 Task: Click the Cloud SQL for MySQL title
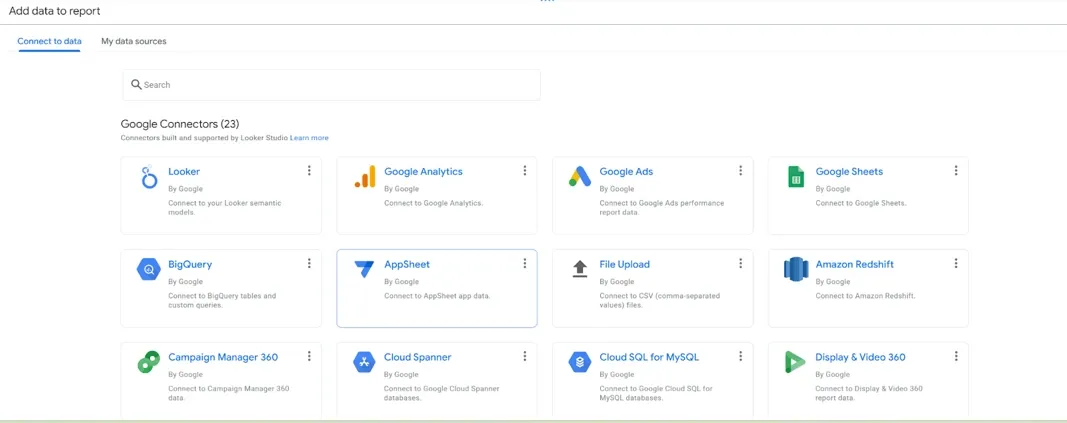pos(649,357)
